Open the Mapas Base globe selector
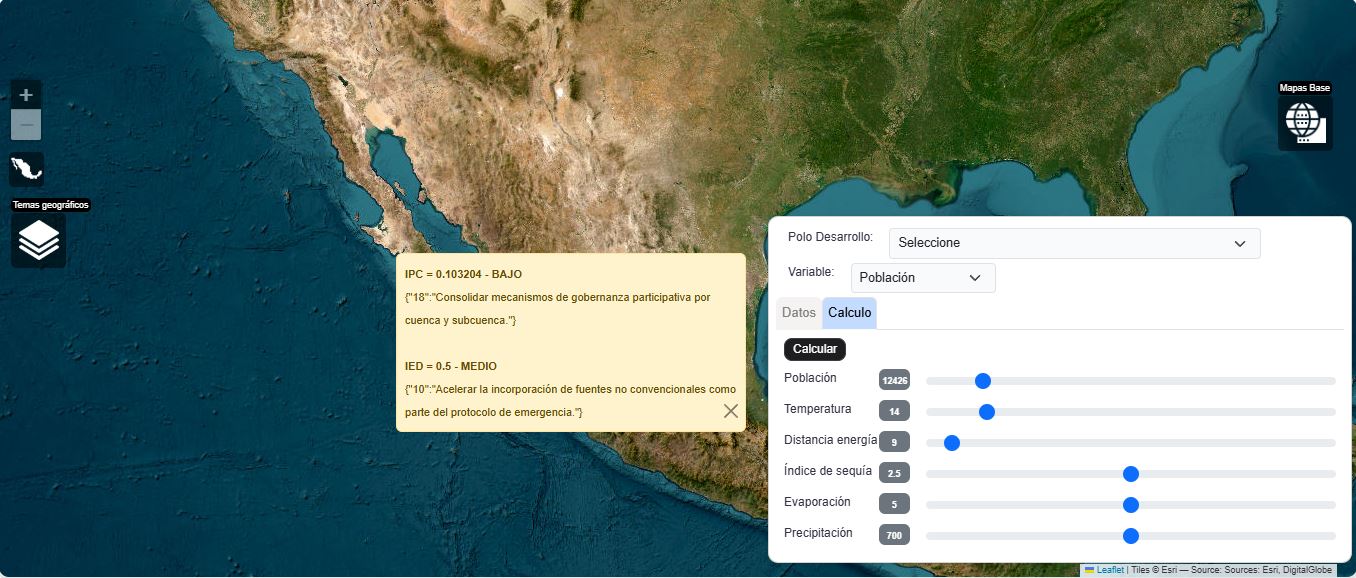The image size is (1356, 578). point(1305,120)
